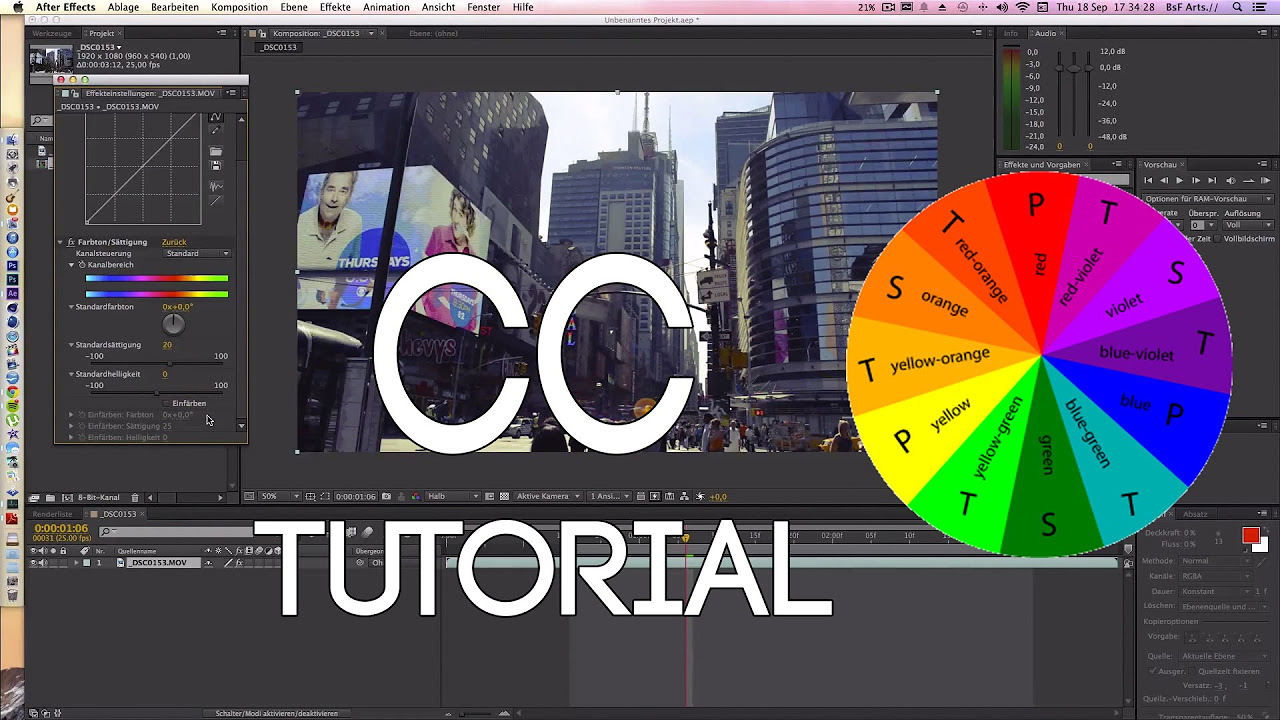Expand the _DSC0153.MOV layer properties
Viewport: 1280px width, 720px height.
[76, 563]
